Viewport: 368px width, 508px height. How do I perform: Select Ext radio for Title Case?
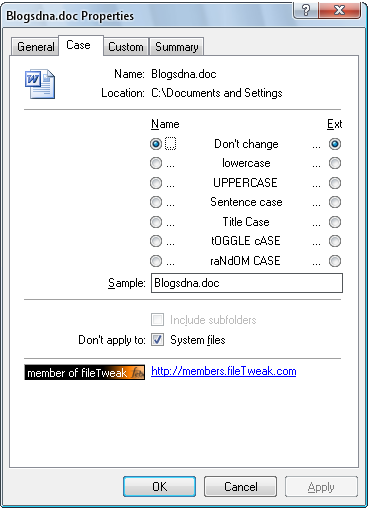335,222
